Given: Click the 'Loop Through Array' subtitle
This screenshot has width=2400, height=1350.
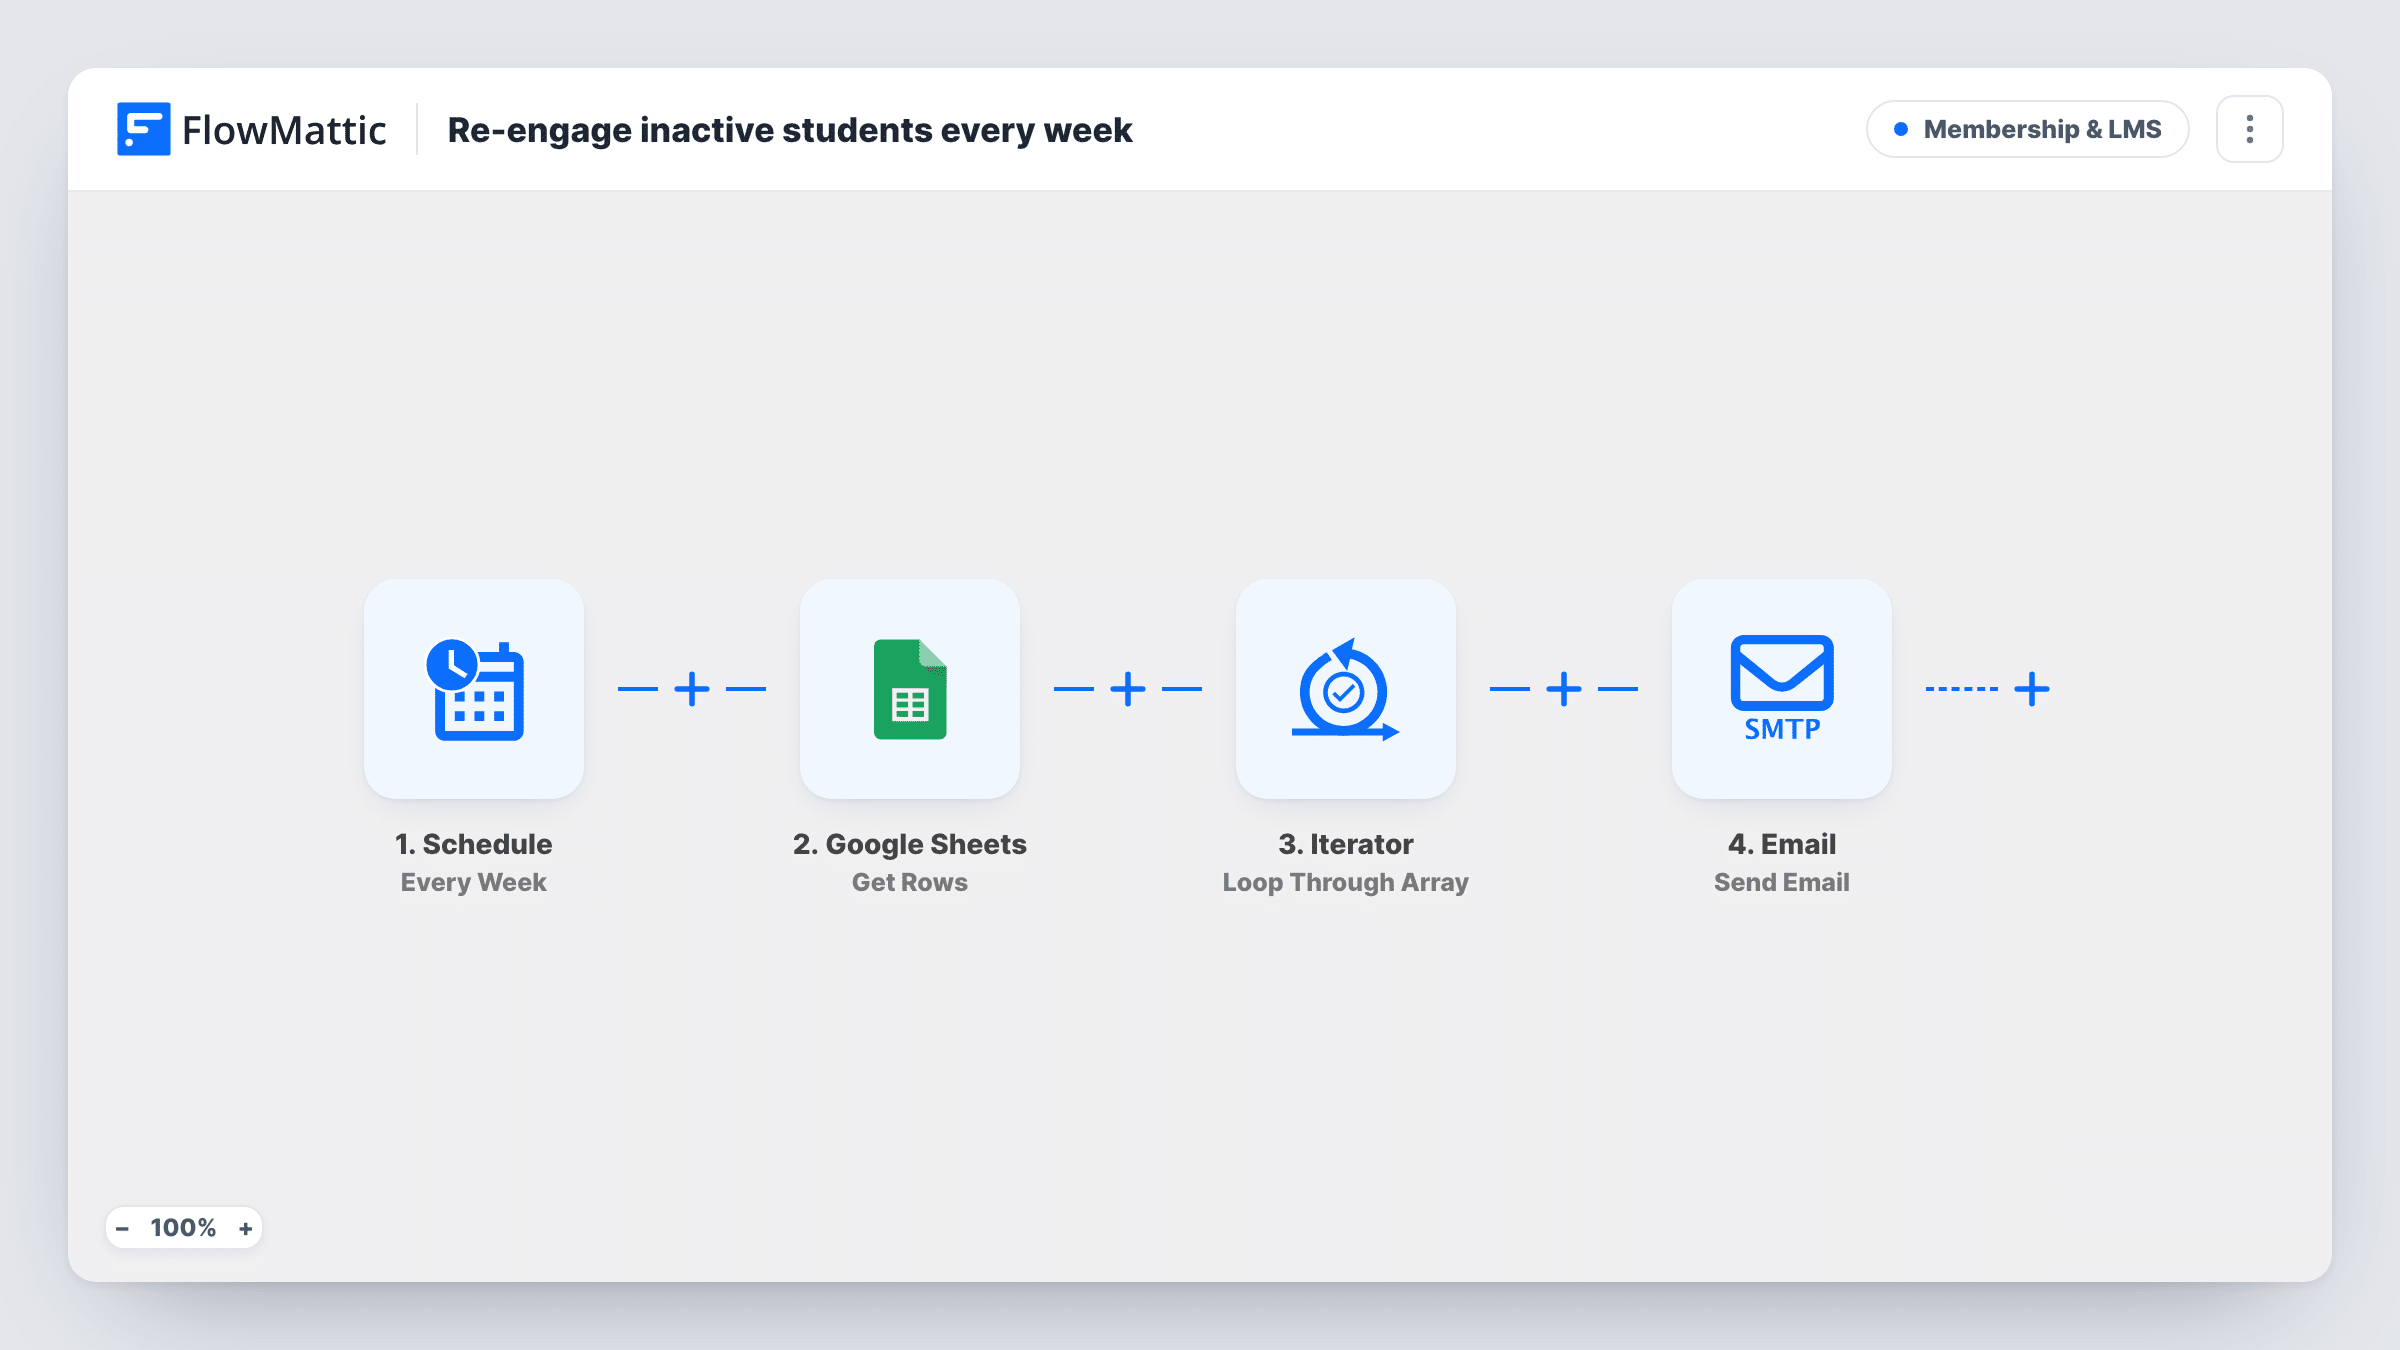Looking at the screenshot, I should click(x=1346, y=882).
